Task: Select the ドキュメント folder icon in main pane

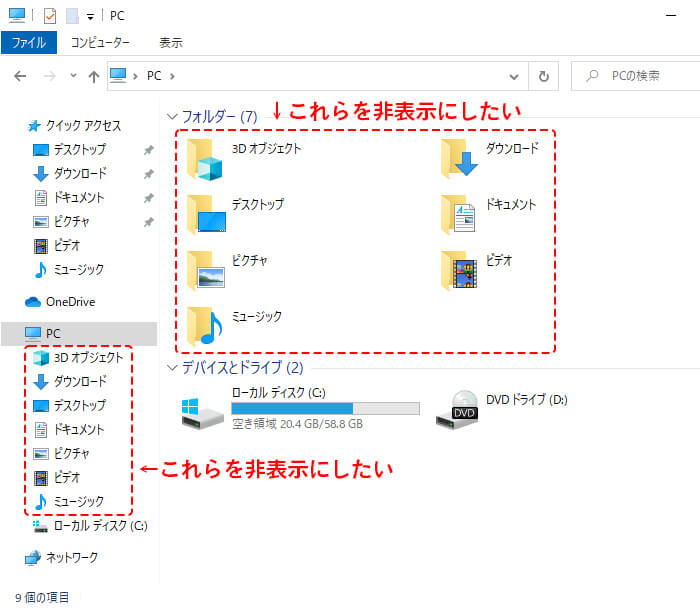Action: [x=458, y=215]
